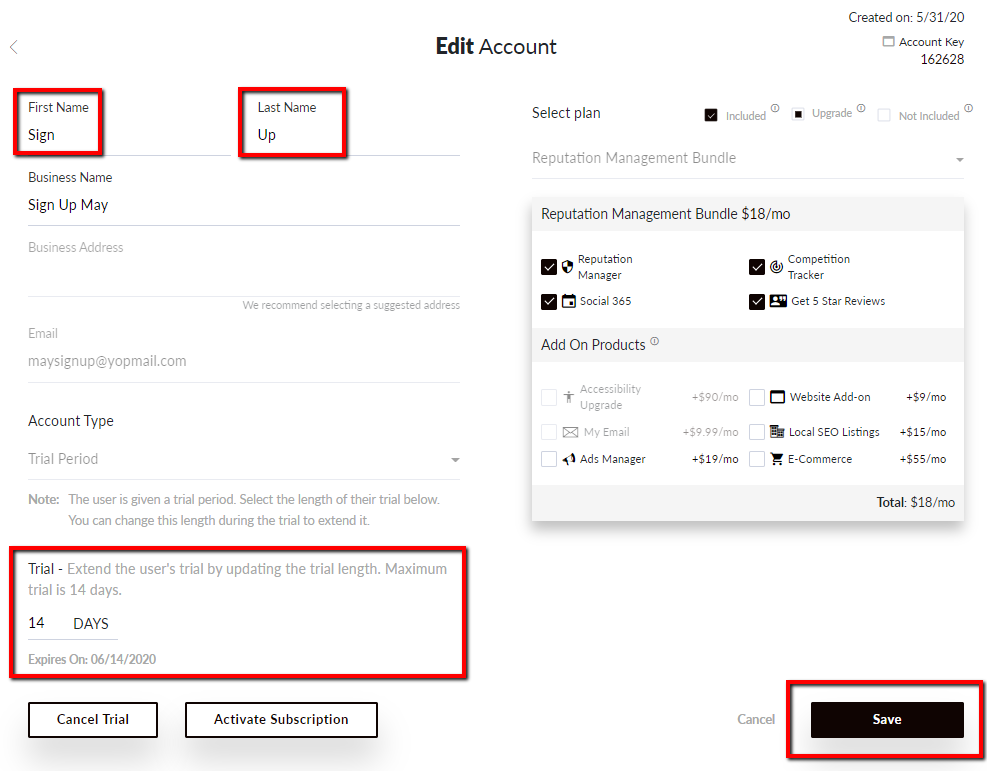This screenshot has width=987, height=771.
Task: Click the Get 5 Star Reviews icon
Action: click(778, 301)
